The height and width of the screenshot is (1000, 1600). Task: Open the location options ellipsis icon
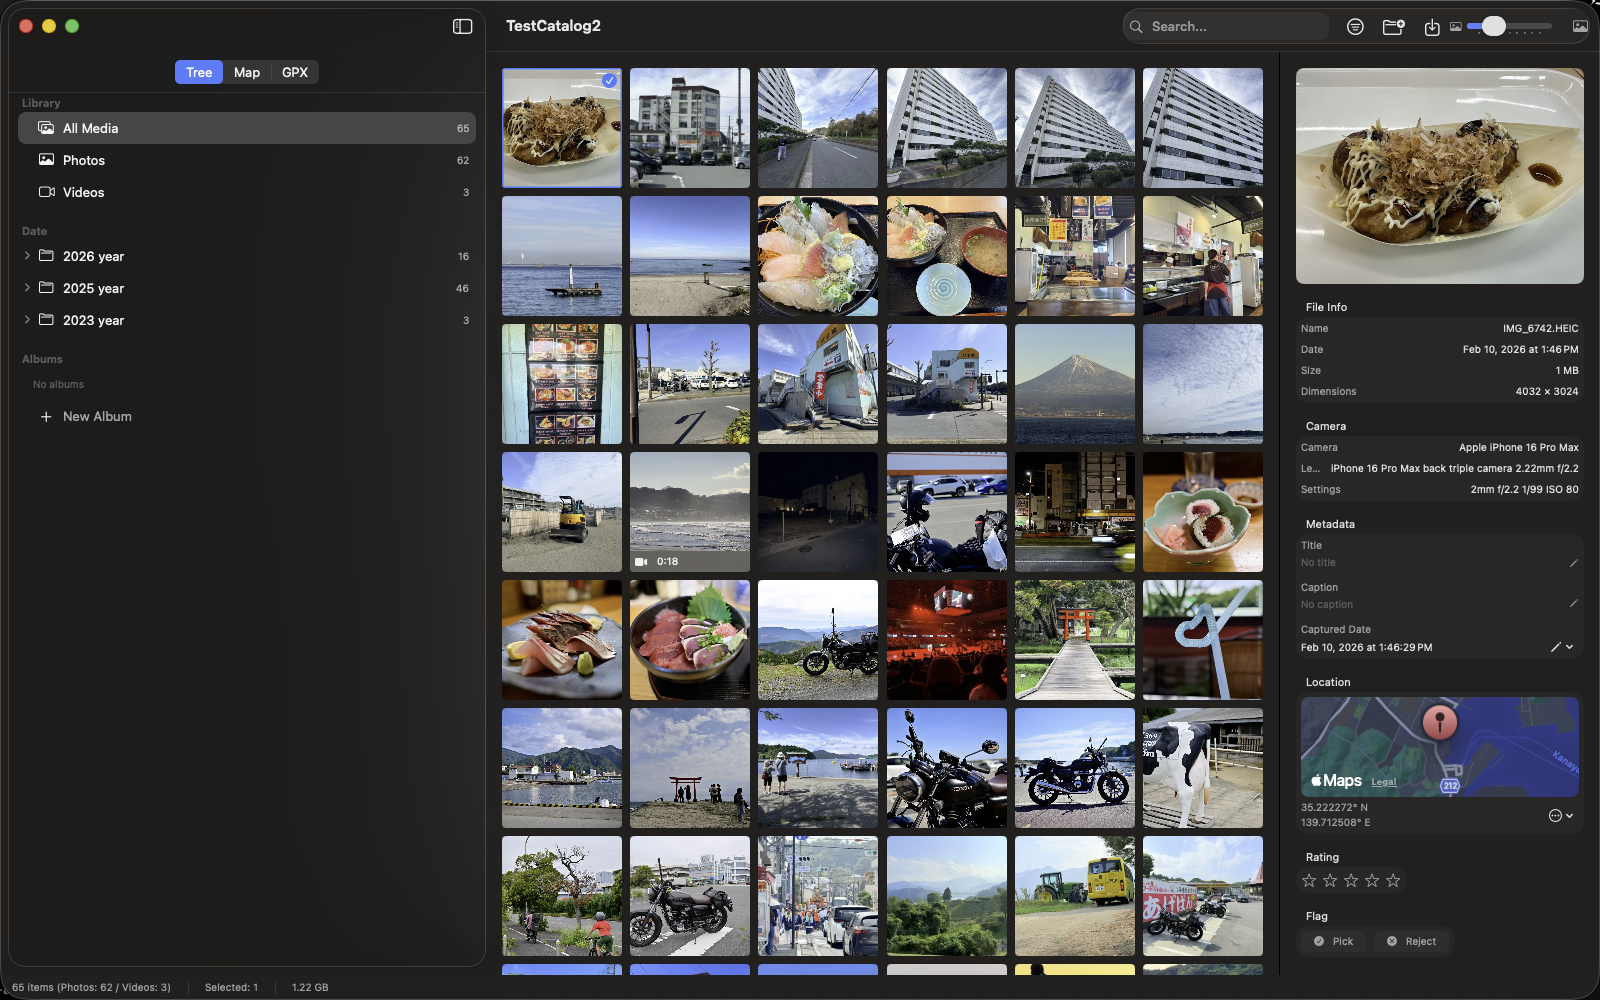click(x=1556, y=815)
